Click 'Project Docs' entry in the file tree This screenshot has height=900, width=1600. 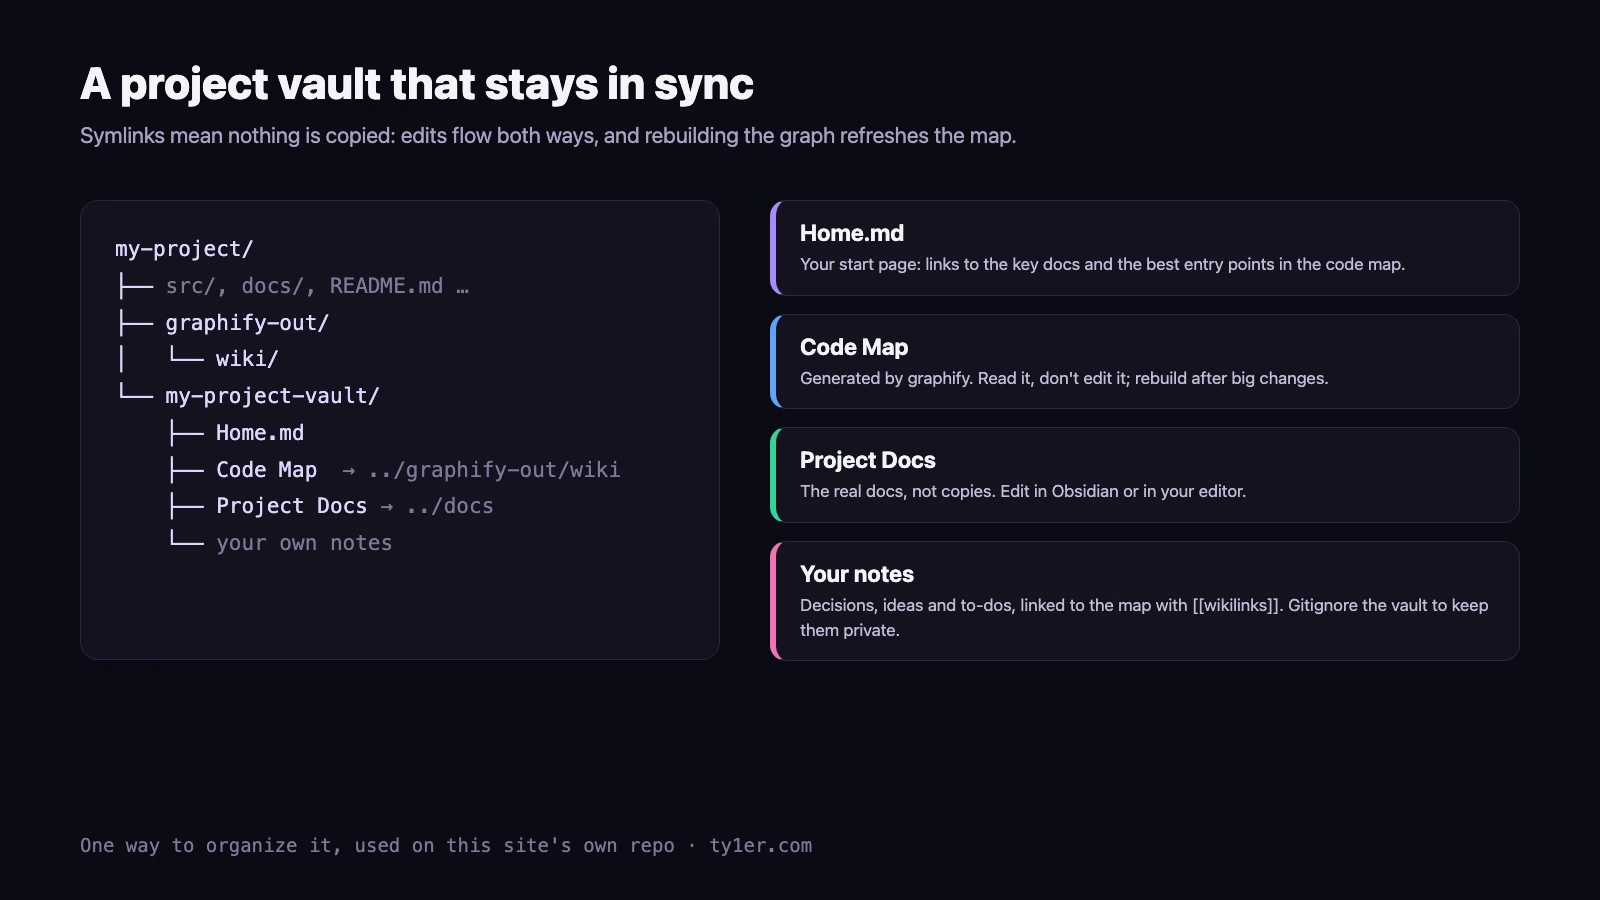click(291, 506)
